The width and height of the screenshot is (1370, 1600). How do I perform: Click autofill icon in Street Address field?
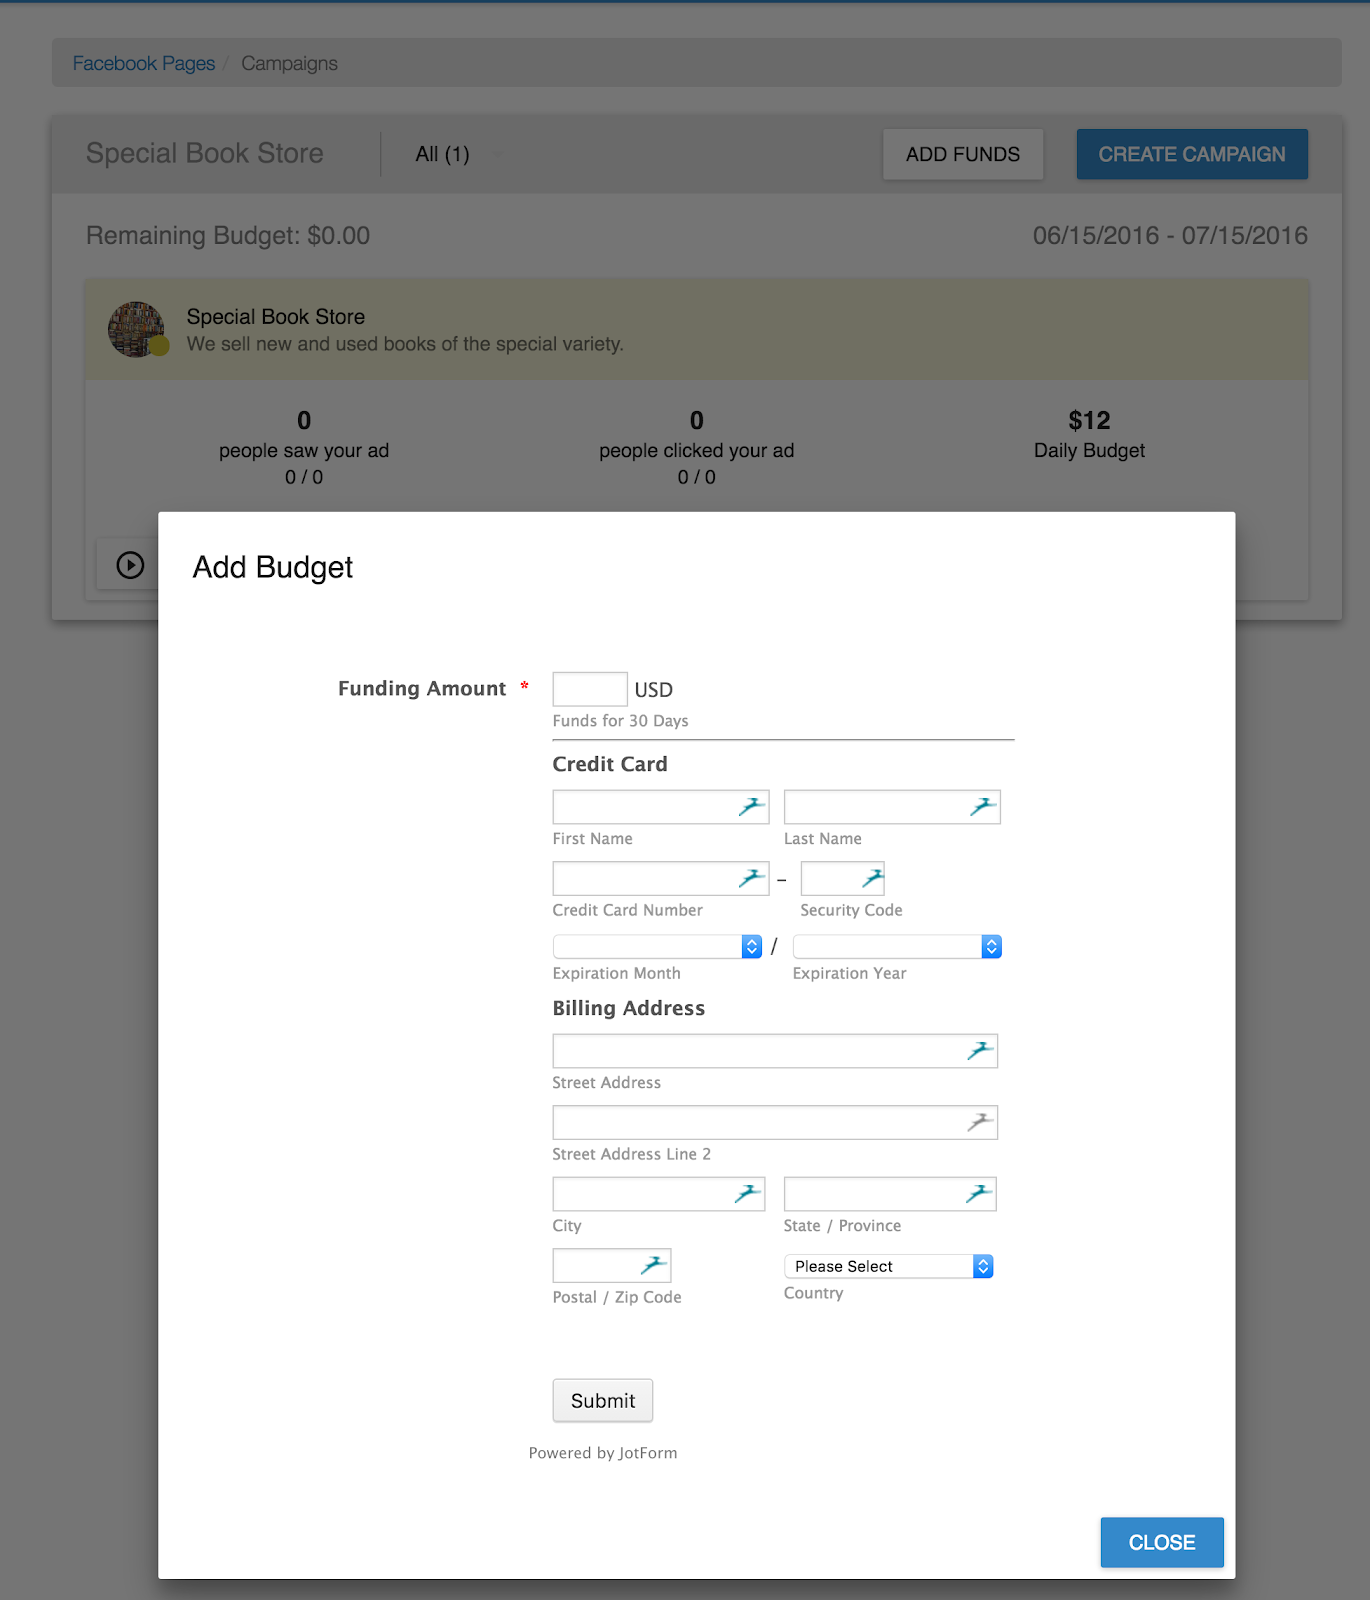pyautogui.click(x=981, y=1050)
